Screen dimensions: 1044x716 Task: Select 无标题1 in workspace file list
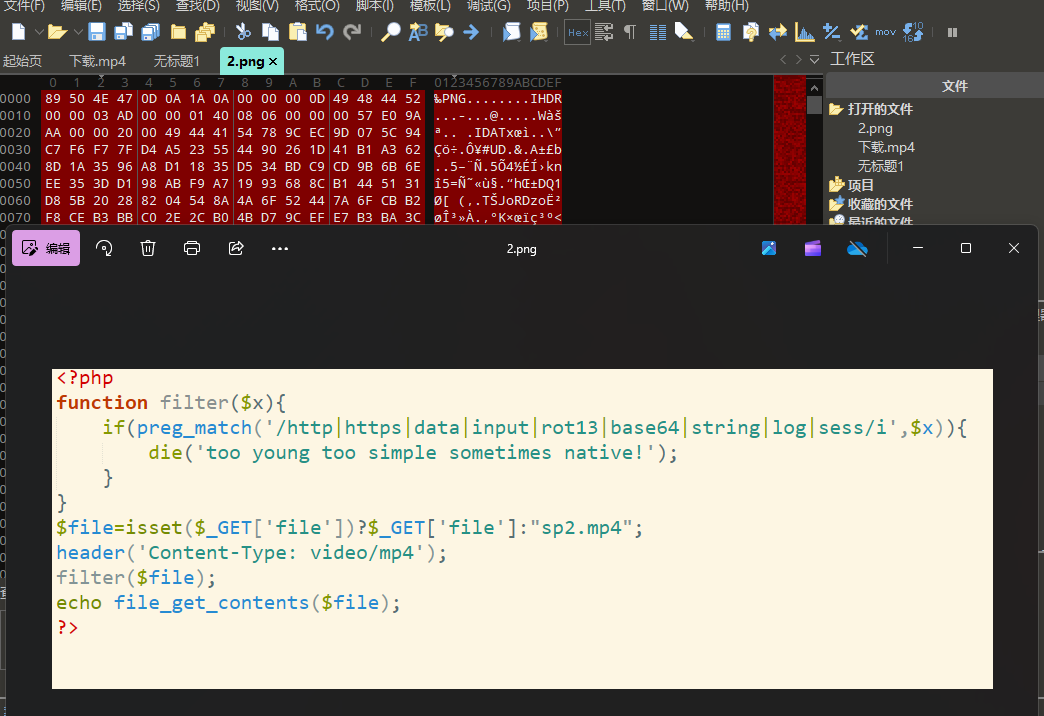880,166
